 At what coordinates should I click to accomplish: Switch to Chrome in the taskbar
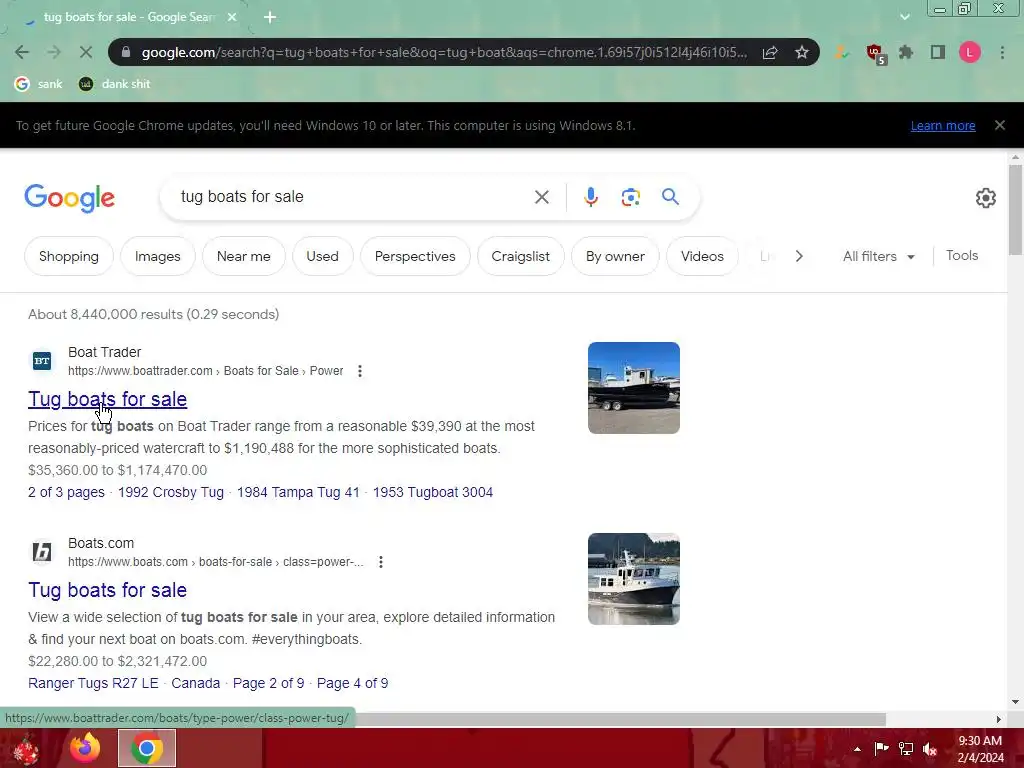click(x=147, y=748)
